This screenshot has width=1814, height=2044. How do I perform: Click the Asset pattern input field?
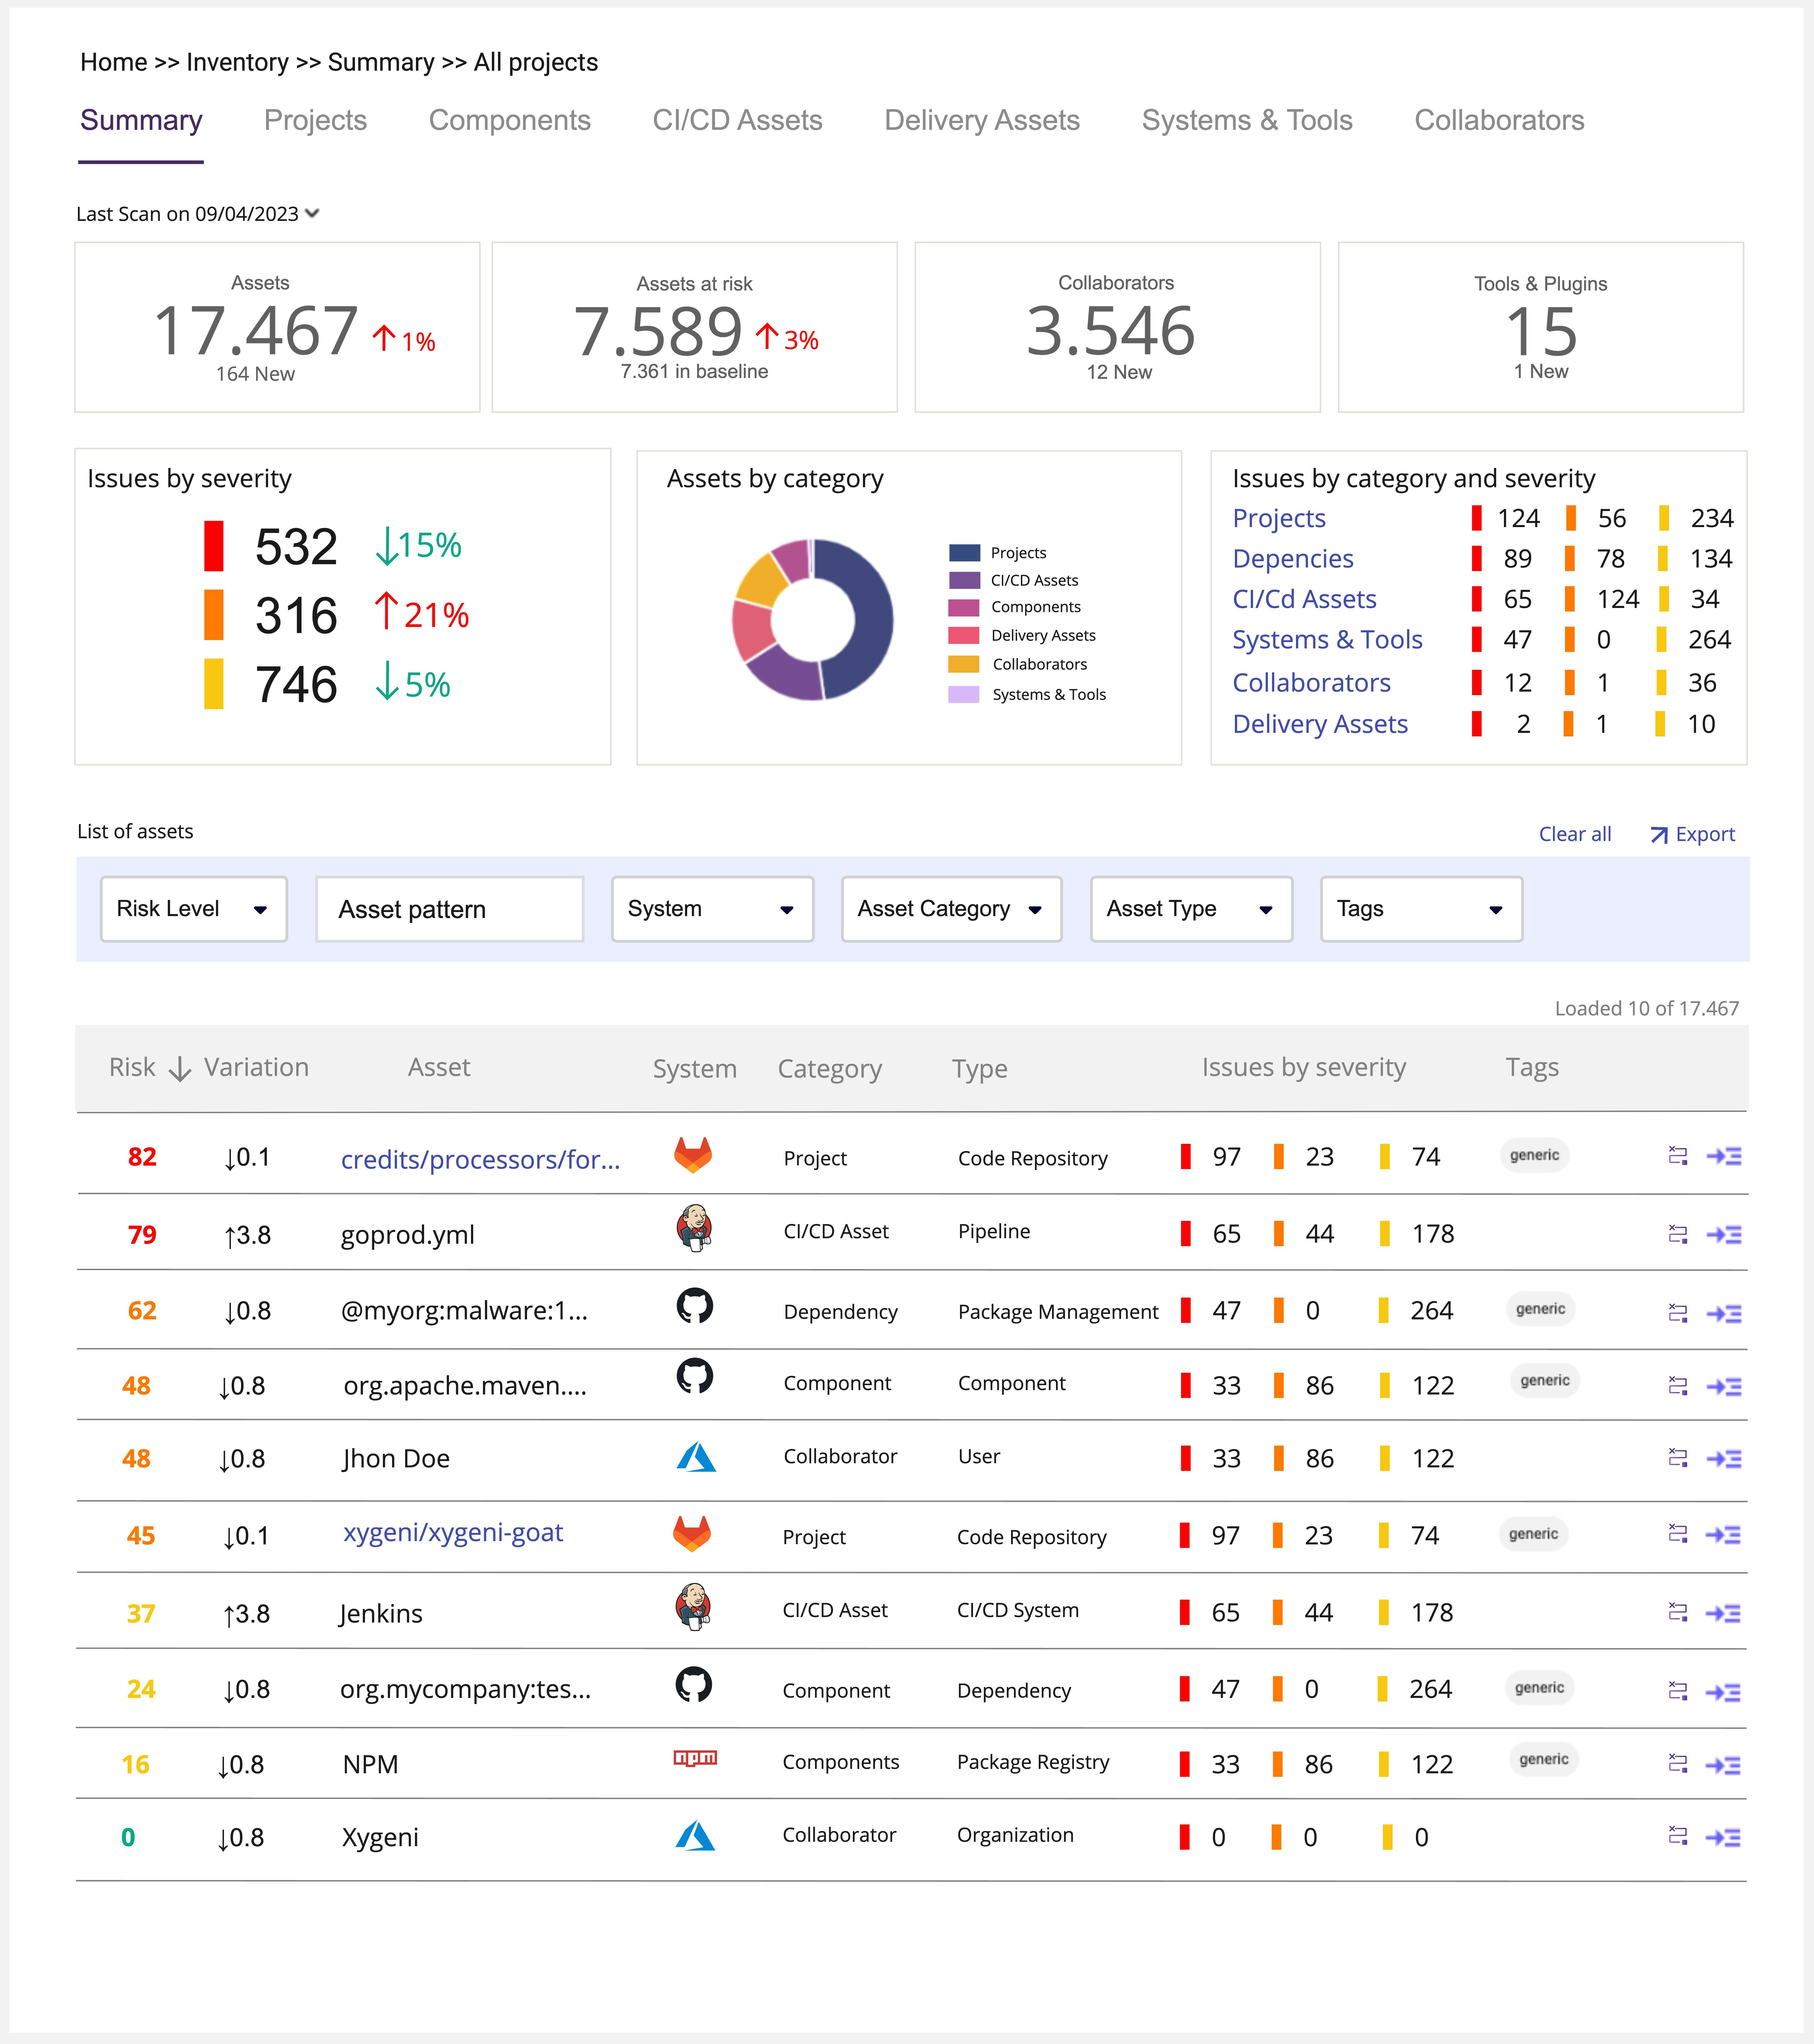click(x=450, y=909)
